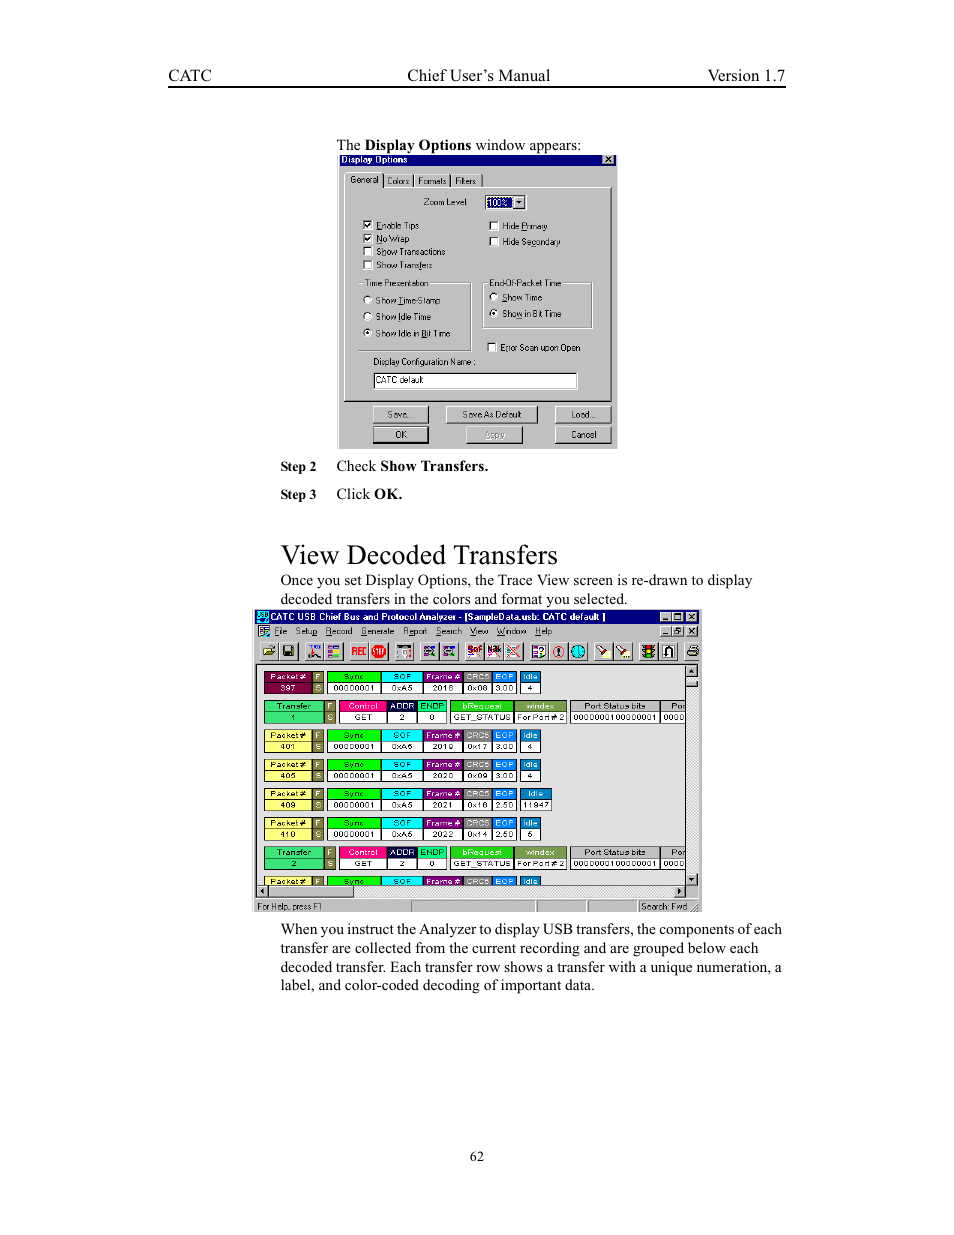The width and height of the screenshot is (954, 1235).
Task: Select Show Idle in Bit Time radio
Action: [367, 333]
